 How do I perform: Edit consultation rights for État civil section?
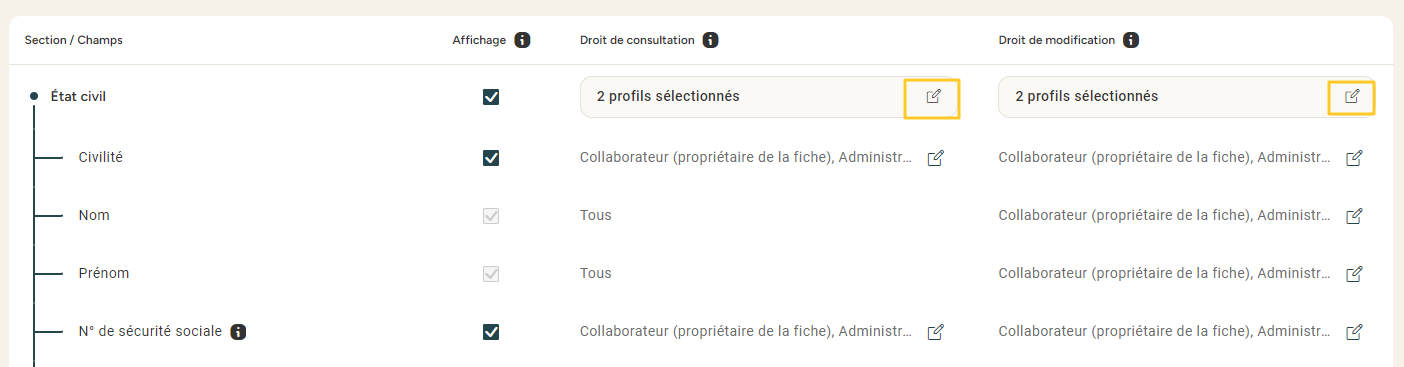click(x=933, y=97)
